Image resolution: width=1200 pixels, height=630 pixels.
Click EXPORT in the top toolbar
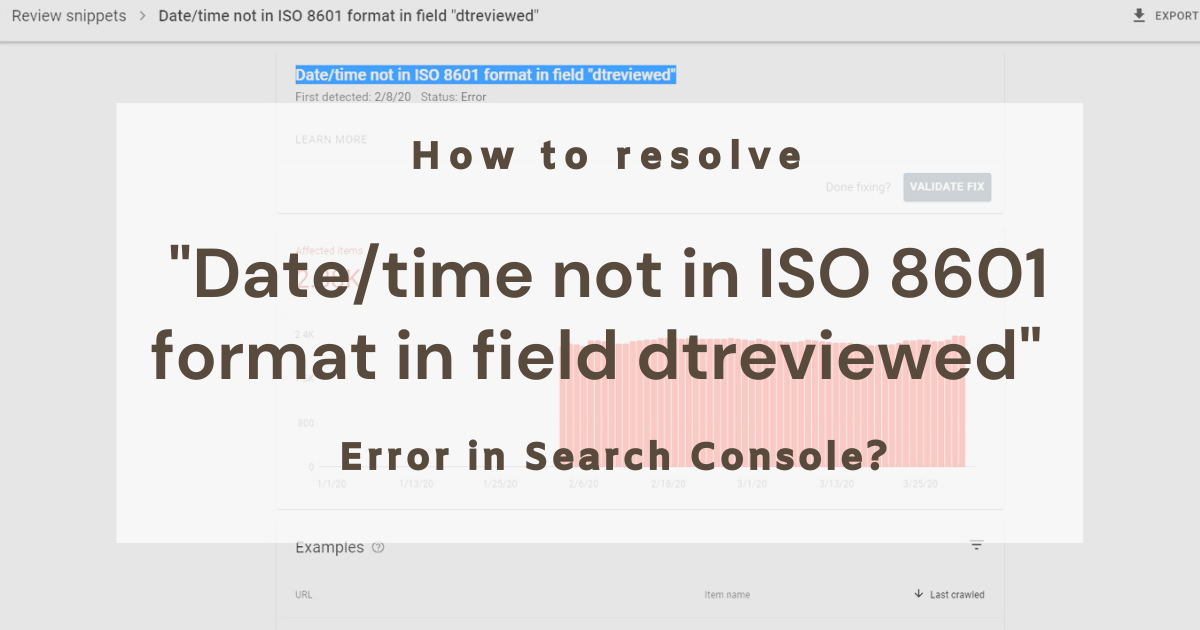[1168, 15]
